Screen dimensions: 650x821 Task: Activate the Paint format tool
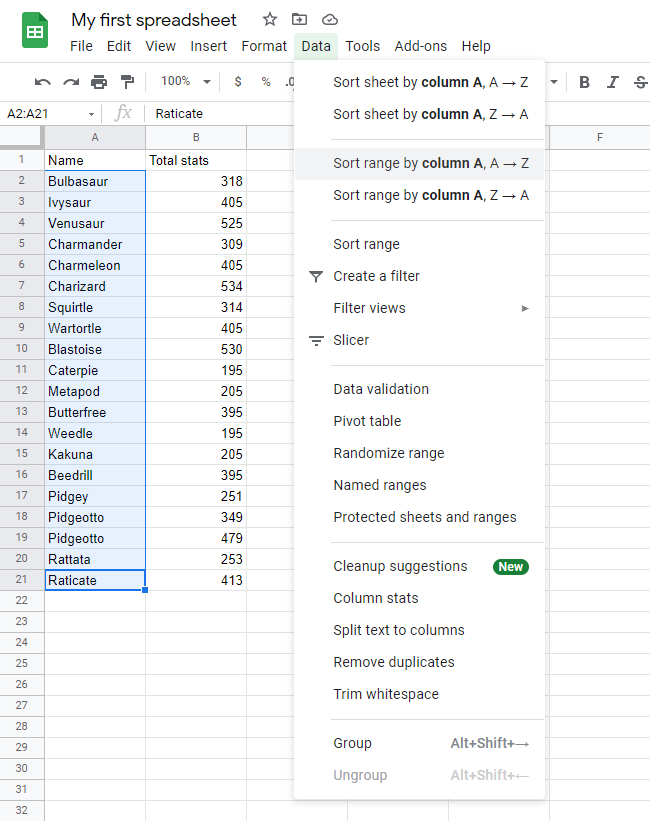127,82
